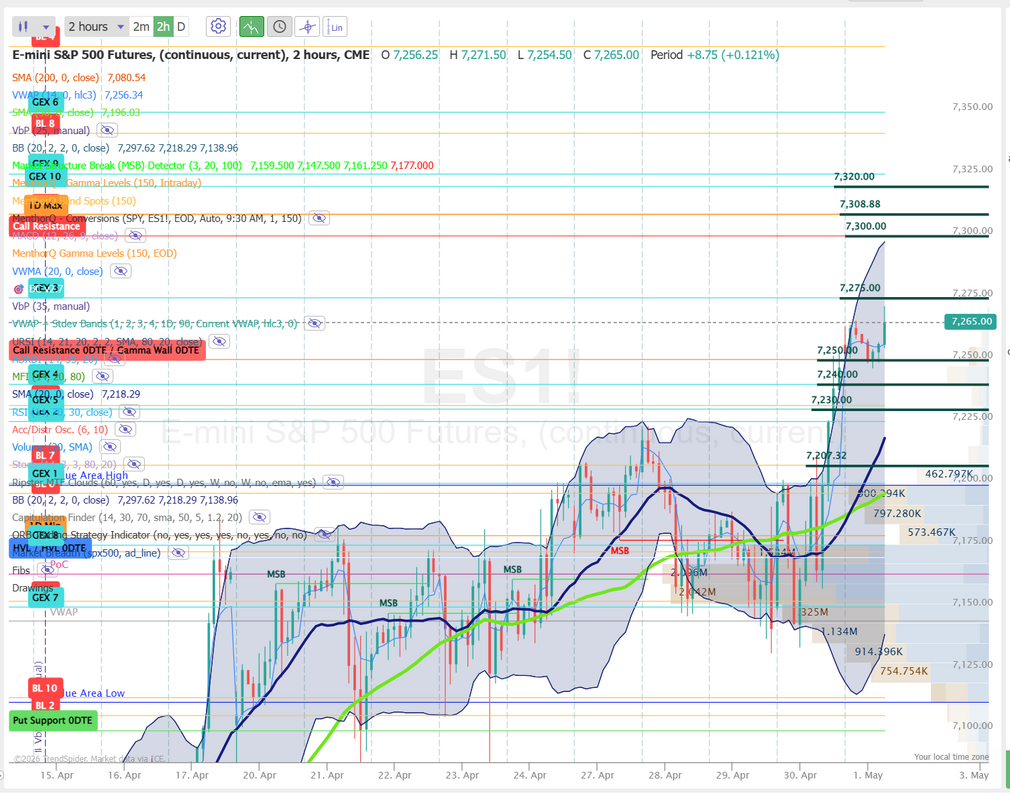Select the D daily timeframe tab
The width and height of the screenshot is (1010, 800).
pos(182,26)
